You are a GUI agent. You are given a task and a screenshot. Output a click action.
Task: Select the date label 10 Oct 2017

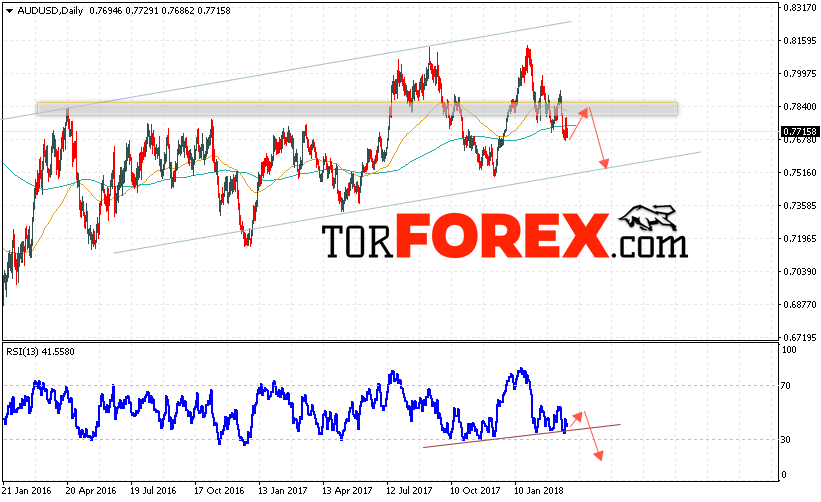475,491
